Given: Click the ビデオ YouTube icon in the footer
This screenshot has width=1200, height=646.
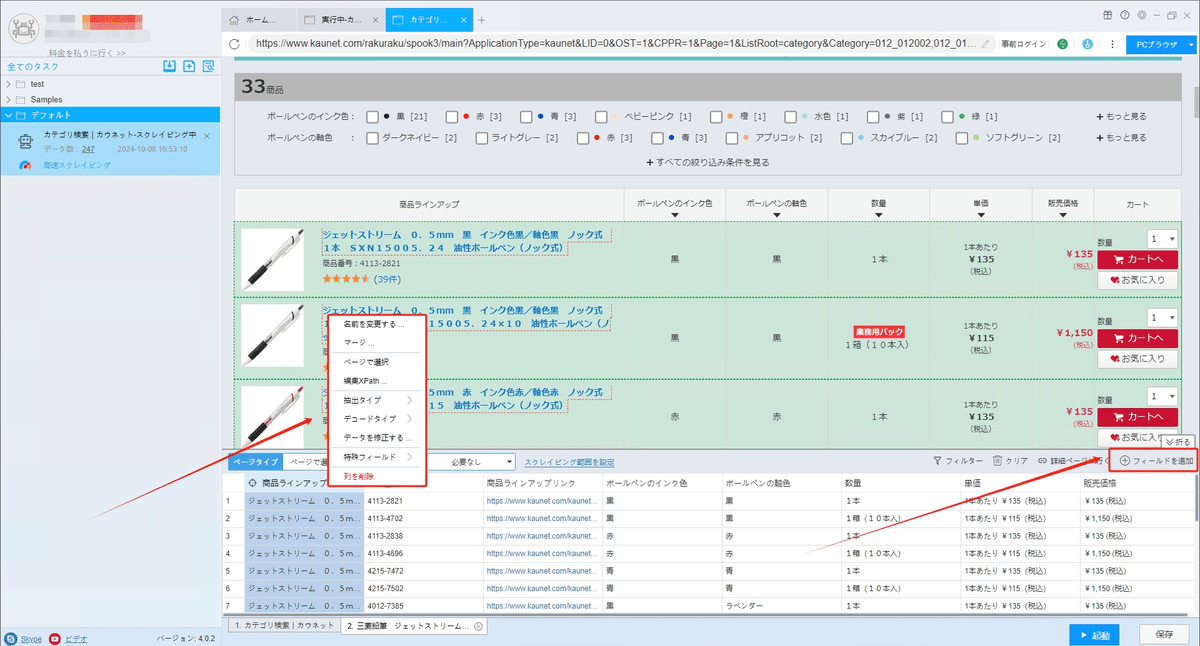Looking at the screenshot, I should tap(55, 638).
